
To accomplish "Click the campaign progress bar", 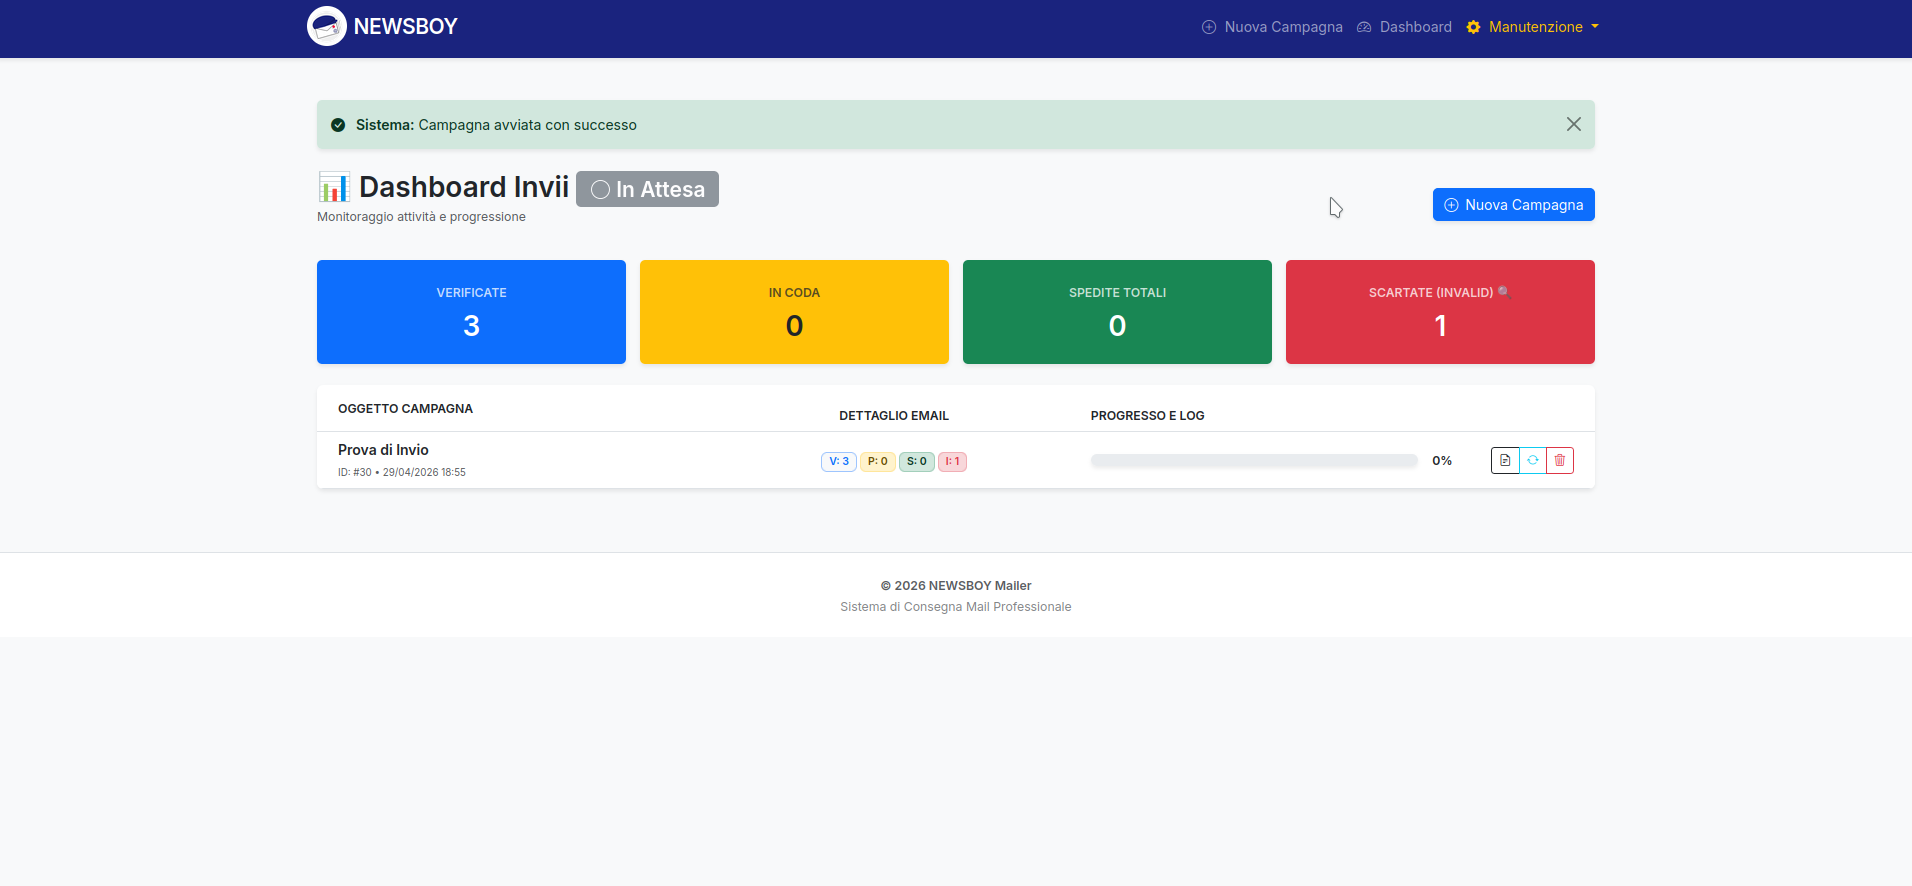I will point(1254,461).
